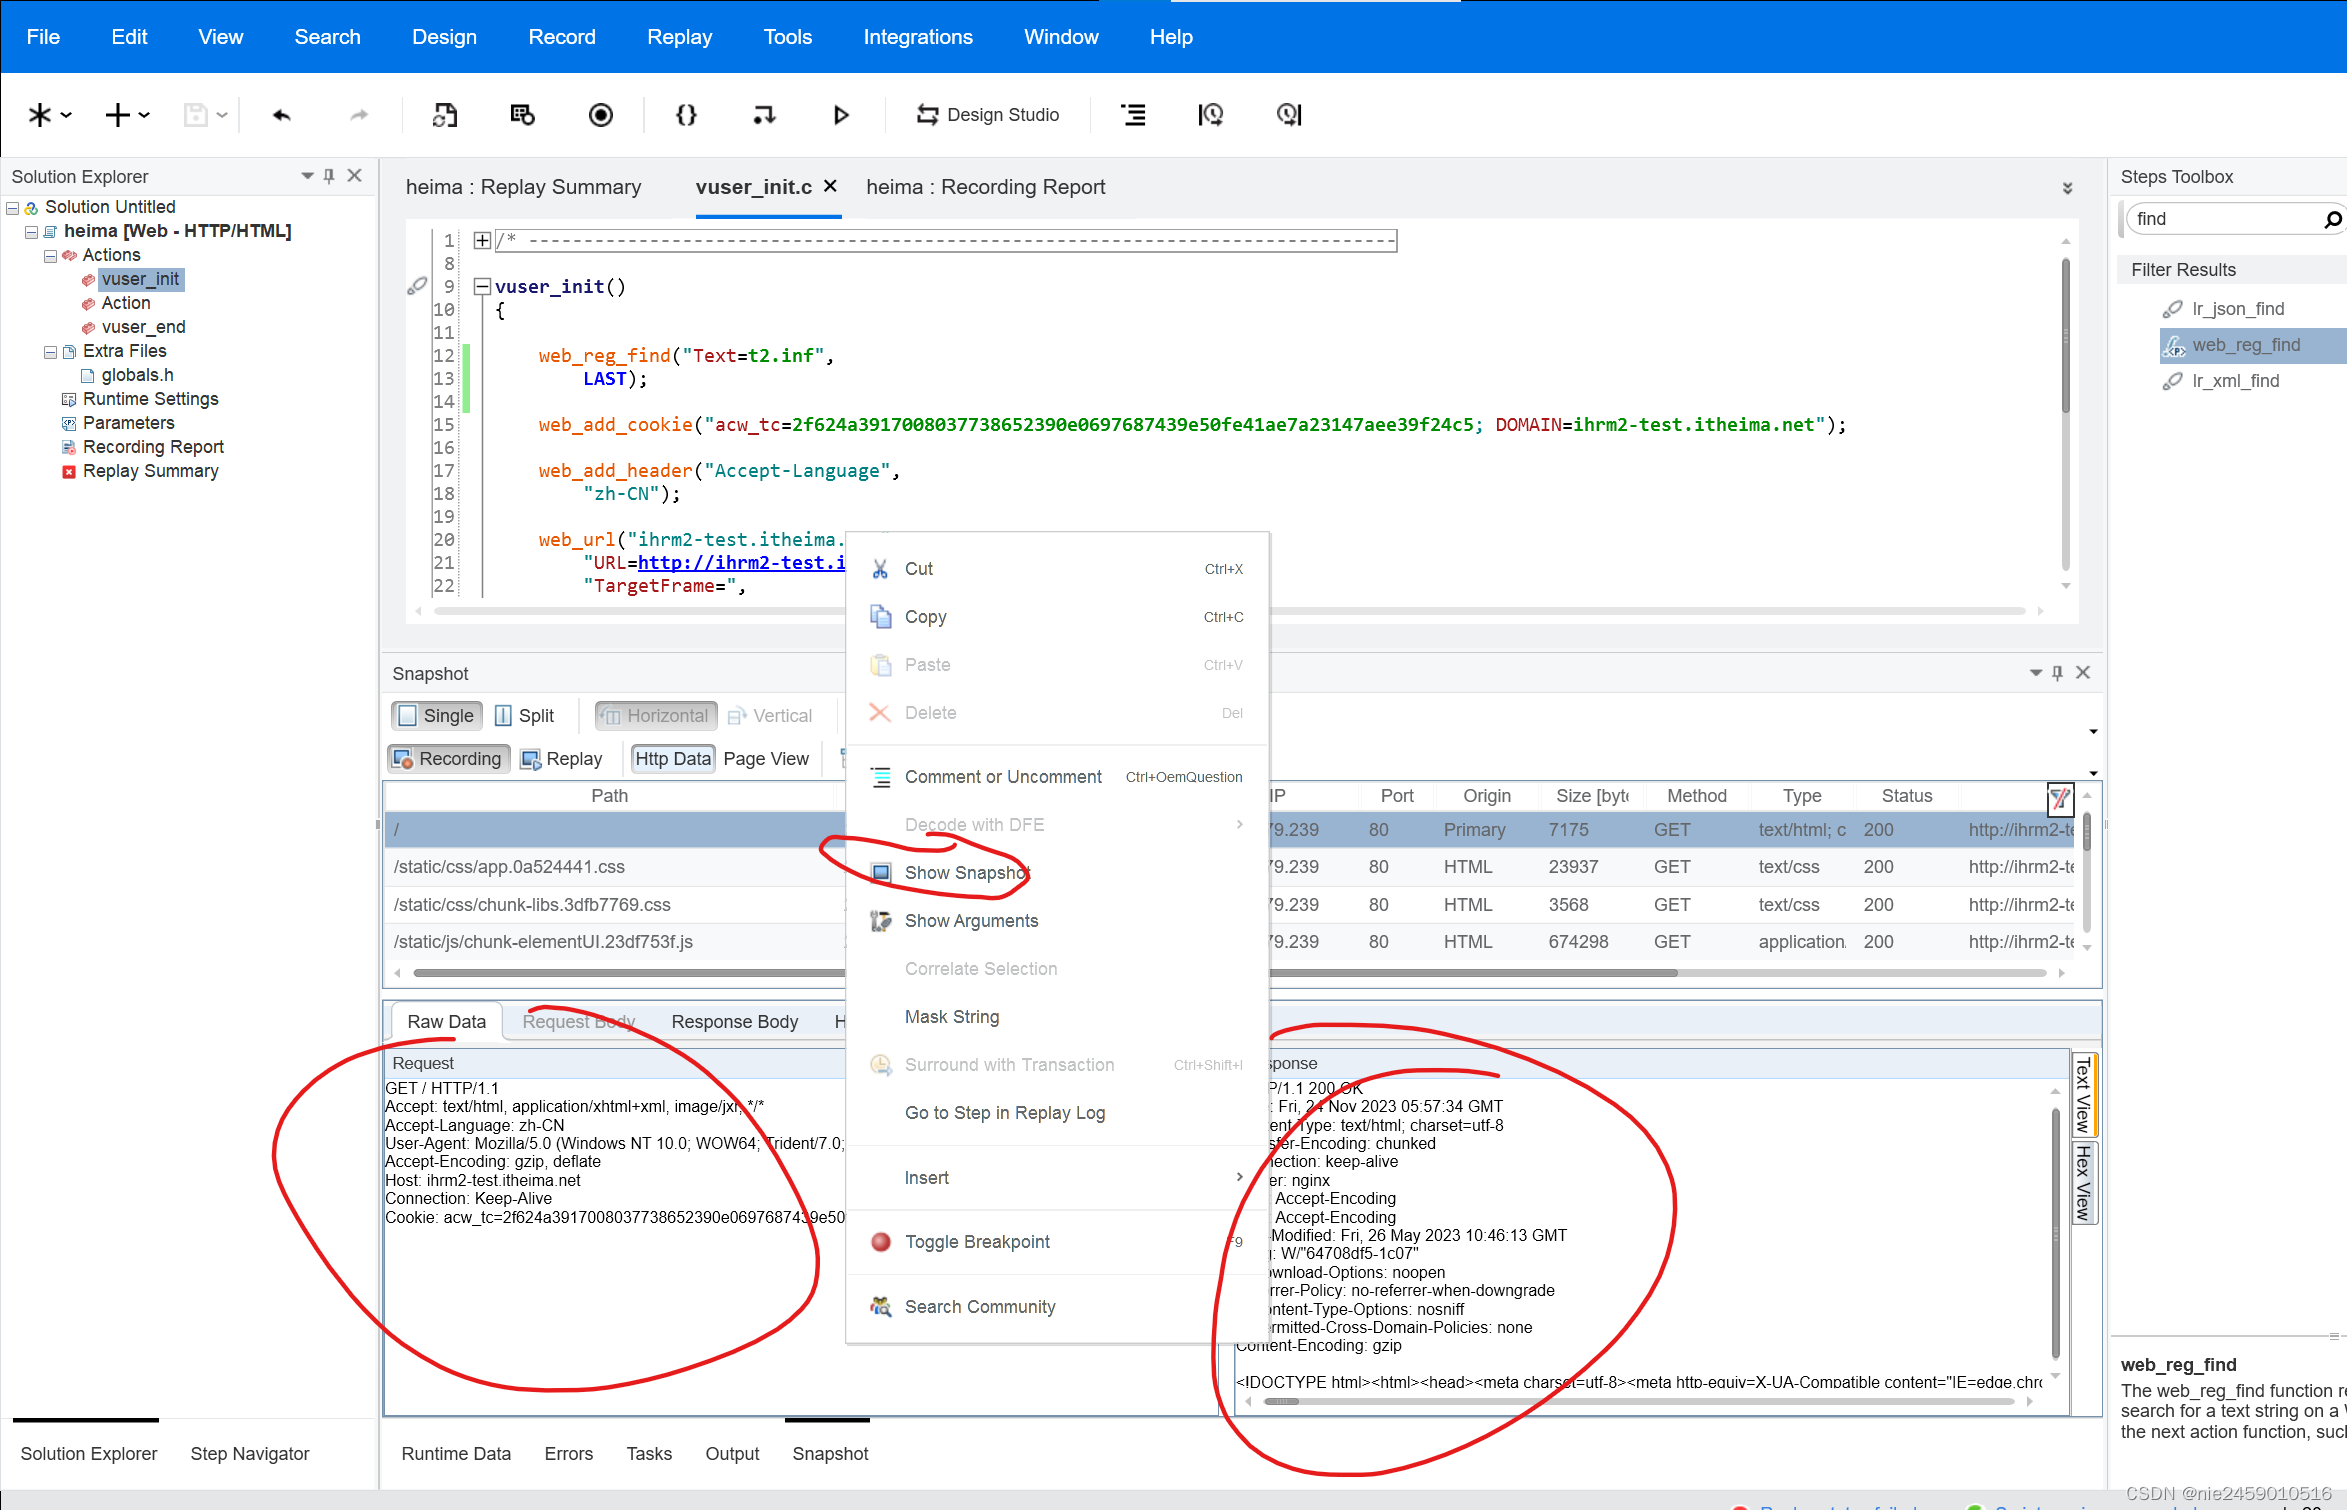Click Show Snapshot context menu item

[x=967, y=872]
